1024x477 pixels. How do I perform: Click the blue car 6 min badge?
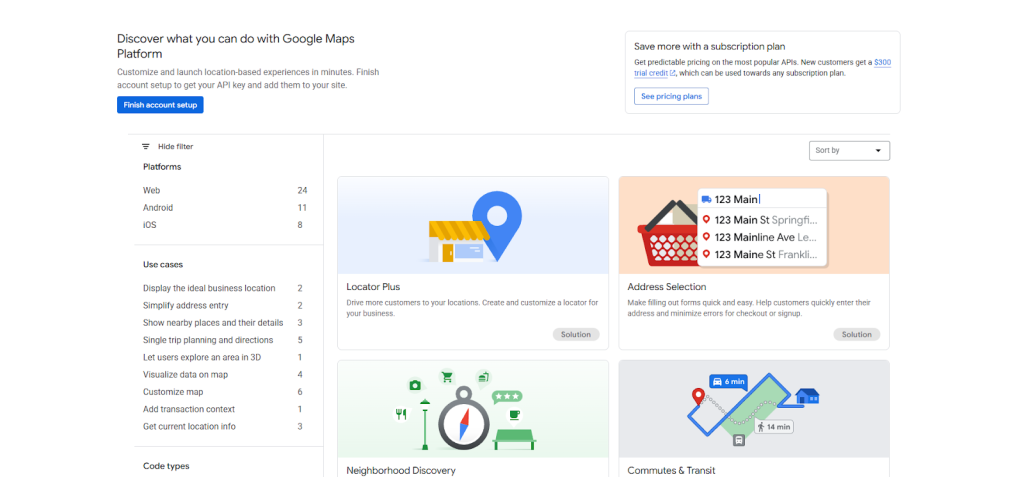[728, 382]
